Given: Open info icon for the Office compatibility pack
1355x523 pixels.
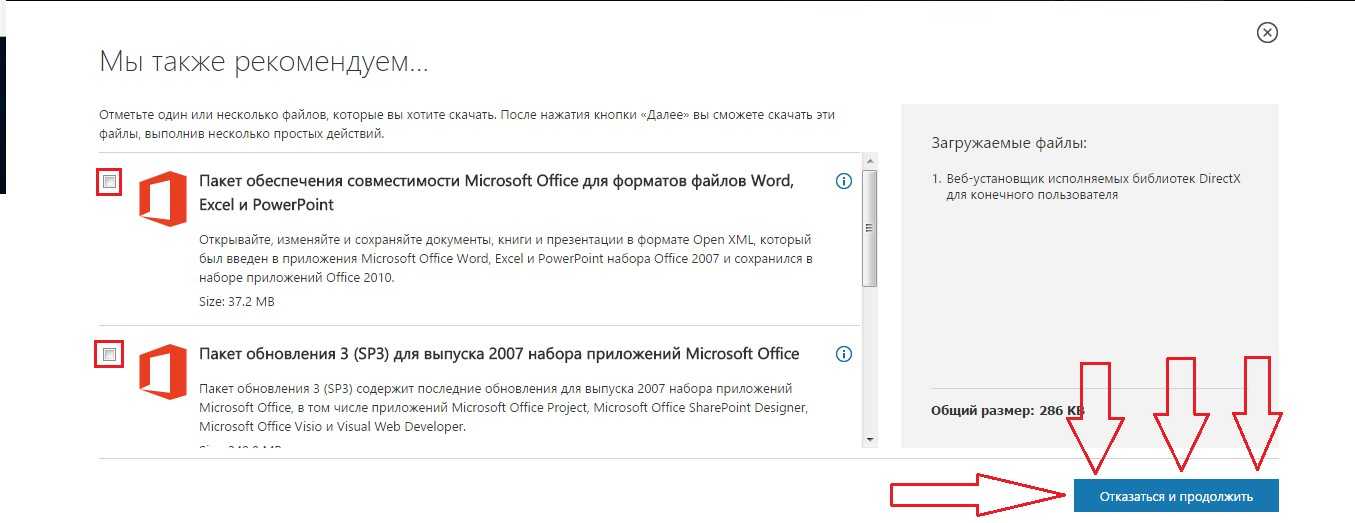Looking at the screenshot, I should tap(843, 181).
